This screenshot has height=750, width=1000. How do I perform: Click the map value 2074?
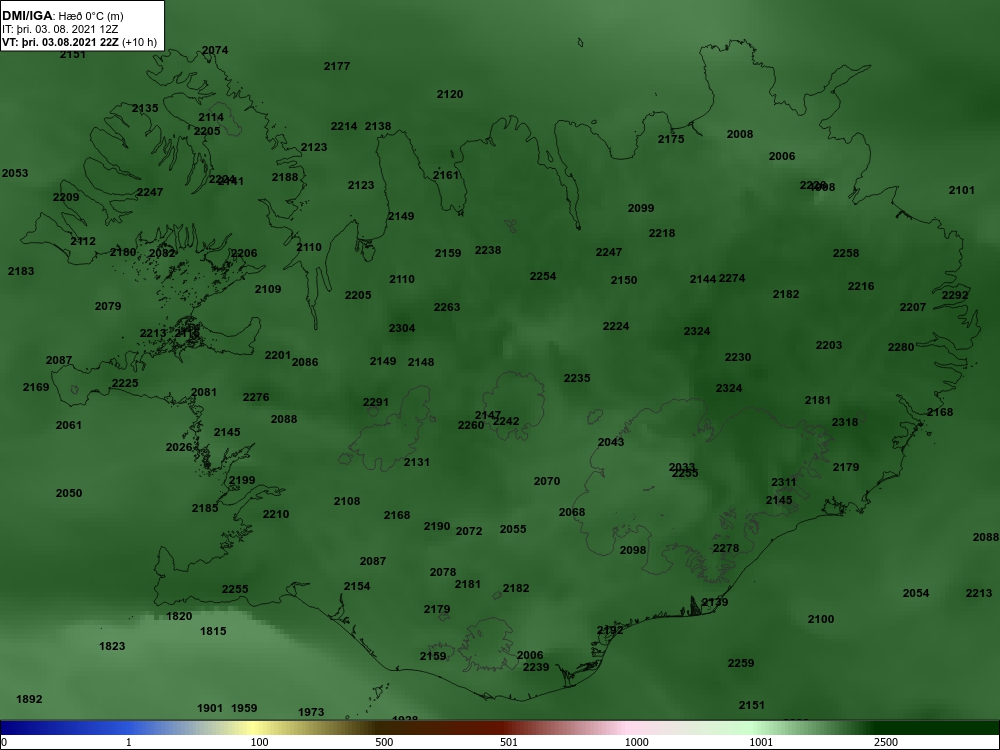215,50
